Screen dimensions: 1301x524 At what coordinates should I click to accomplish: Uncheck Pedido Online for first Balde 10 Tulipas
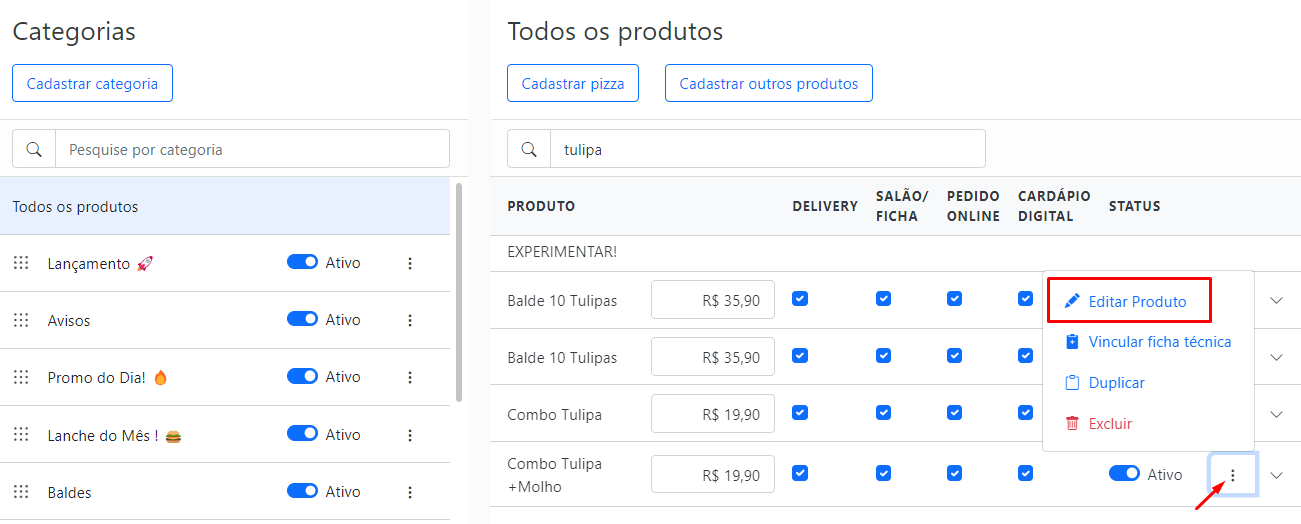(x=954, y=298)
